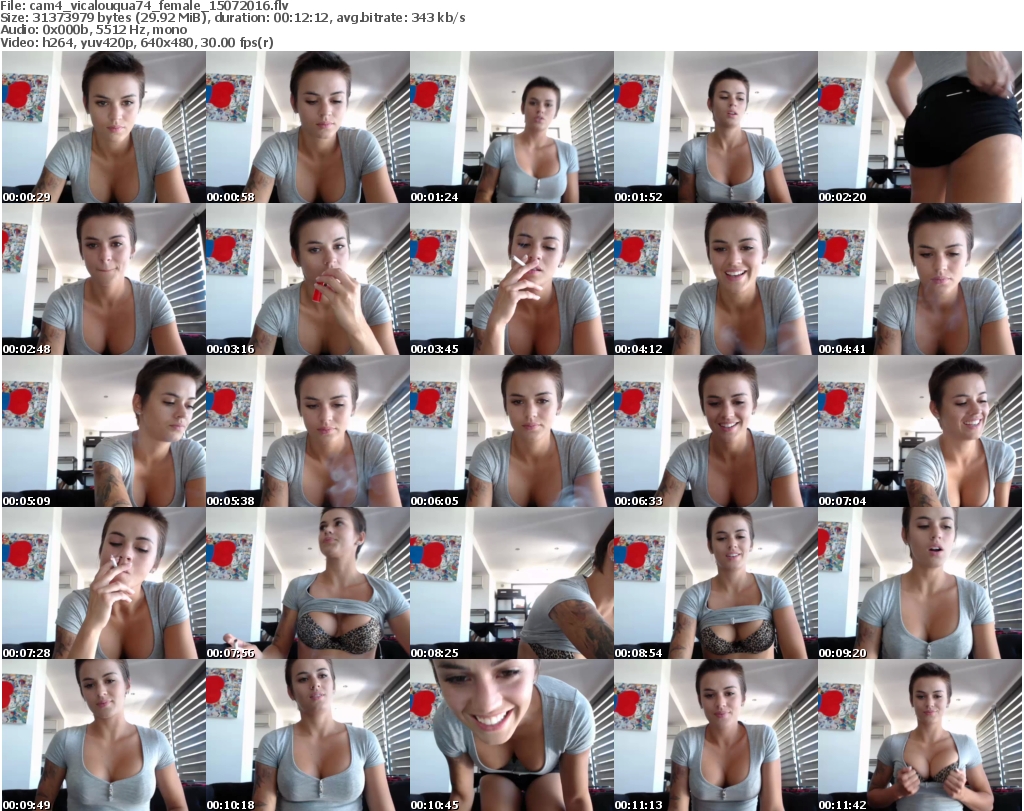This screenshot has width=1024, height=811.
Task: Select the thumbnail stamped 00:07:04
Action: coord(920,432)
